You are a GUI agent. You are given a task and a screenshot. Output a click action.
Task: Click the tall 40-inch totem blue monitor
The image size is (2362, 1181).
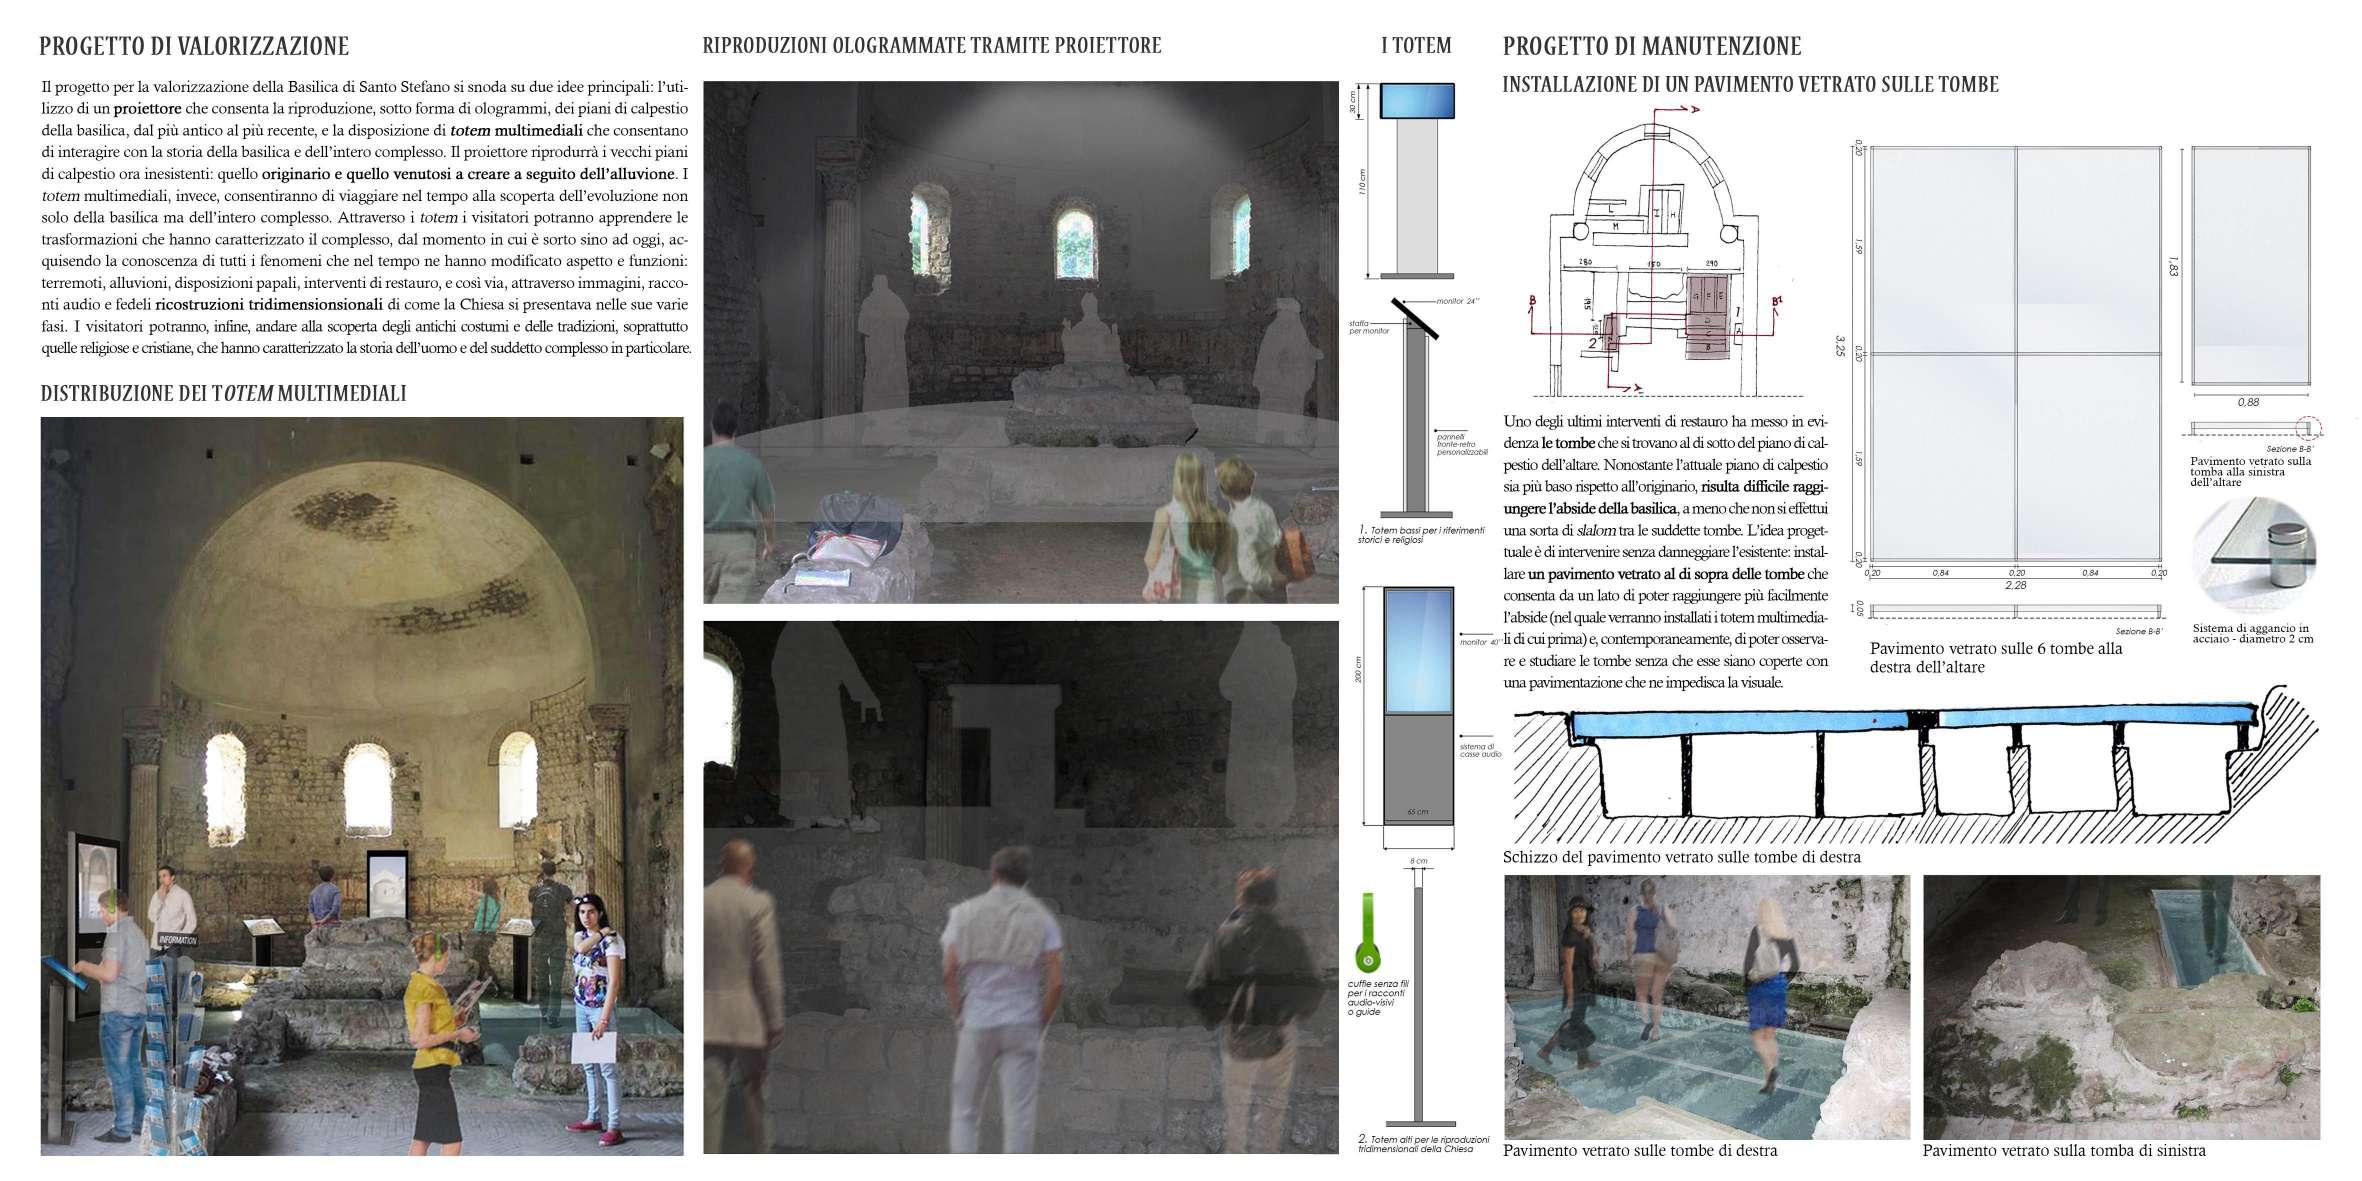tap(1417, 649)
